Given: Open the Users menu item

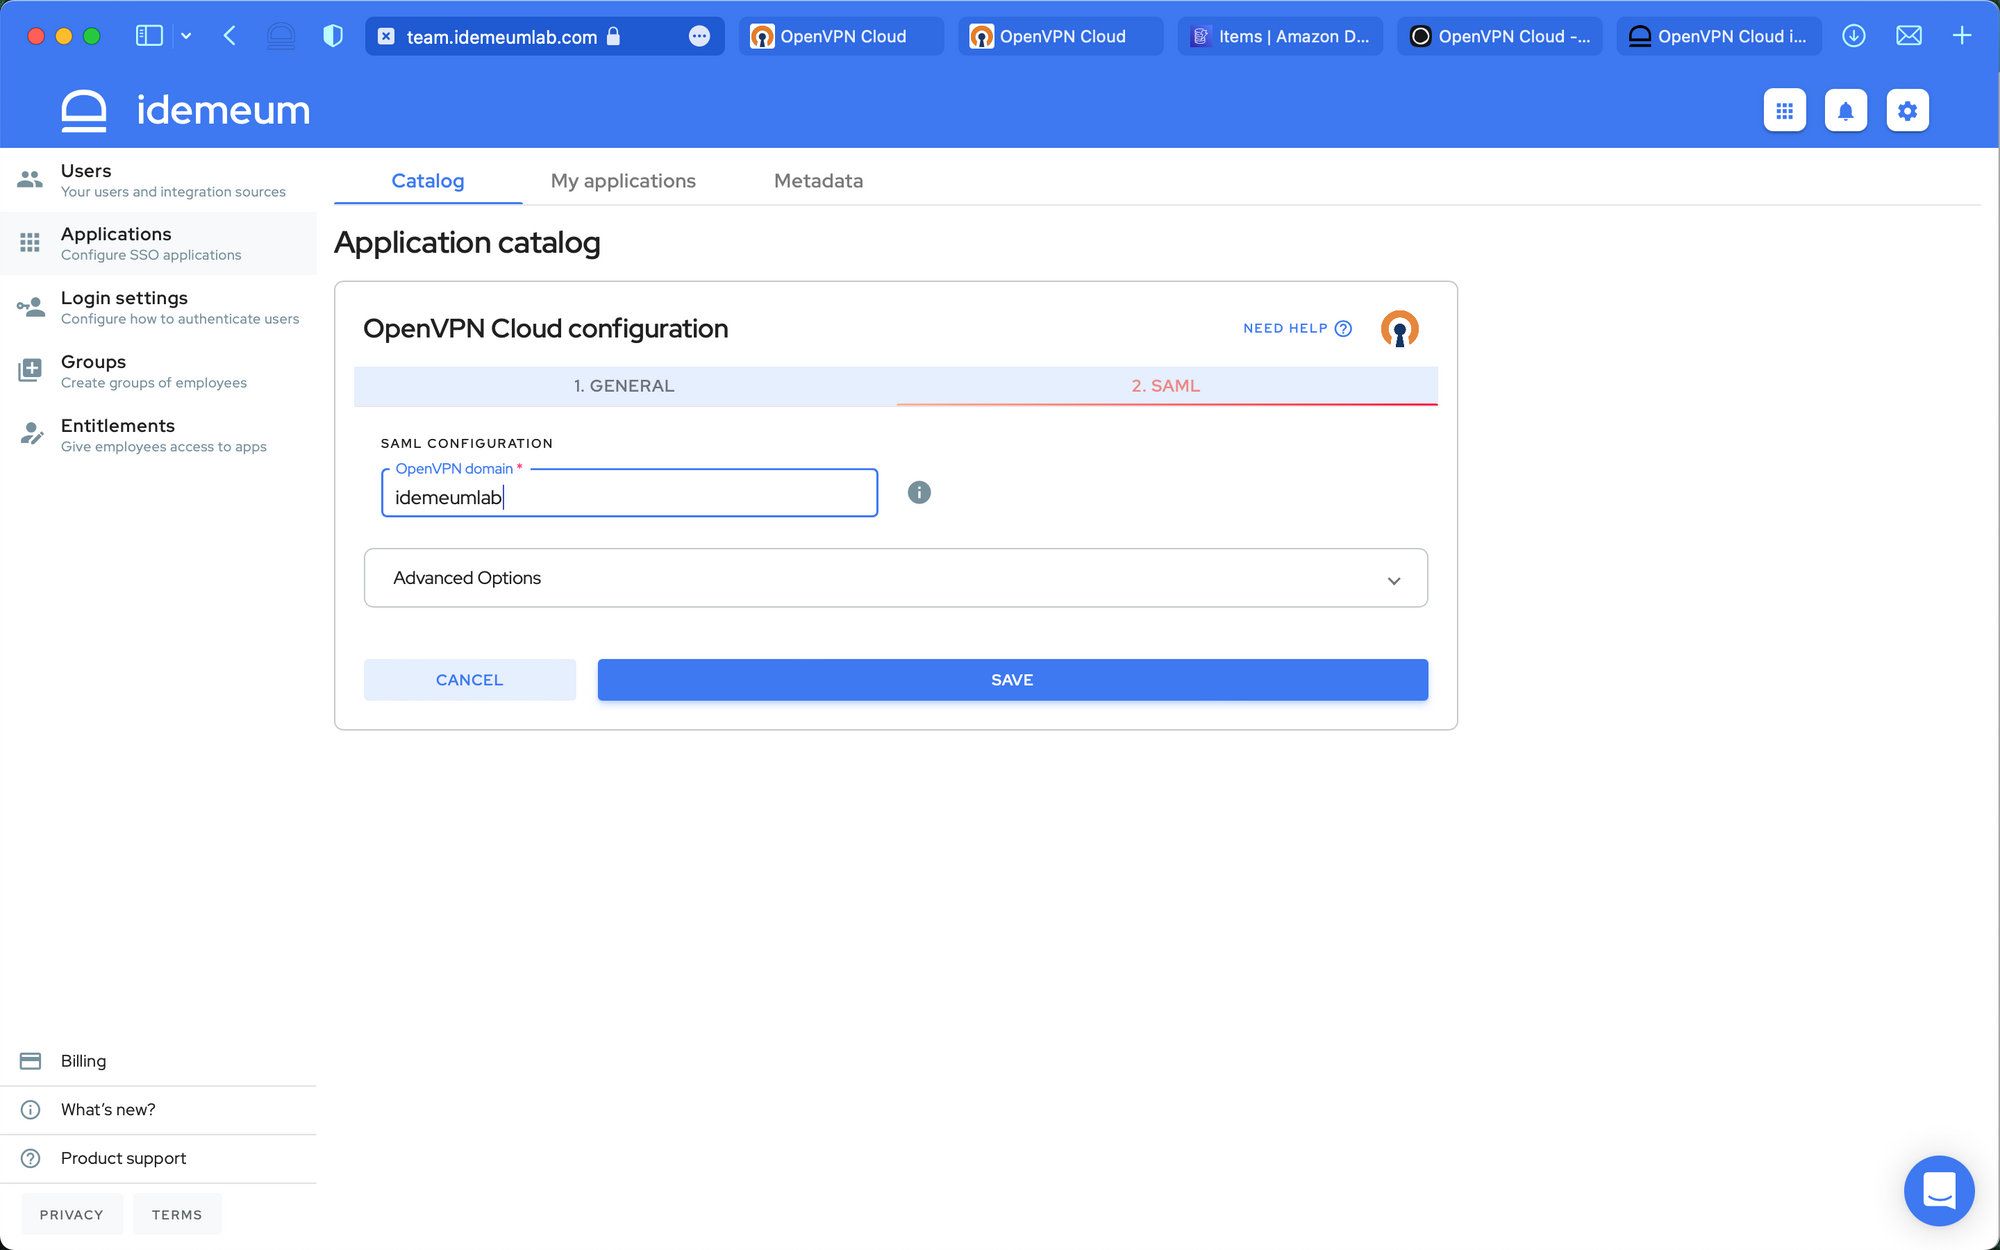Looking at the screenshot, I should click(158, 180).
